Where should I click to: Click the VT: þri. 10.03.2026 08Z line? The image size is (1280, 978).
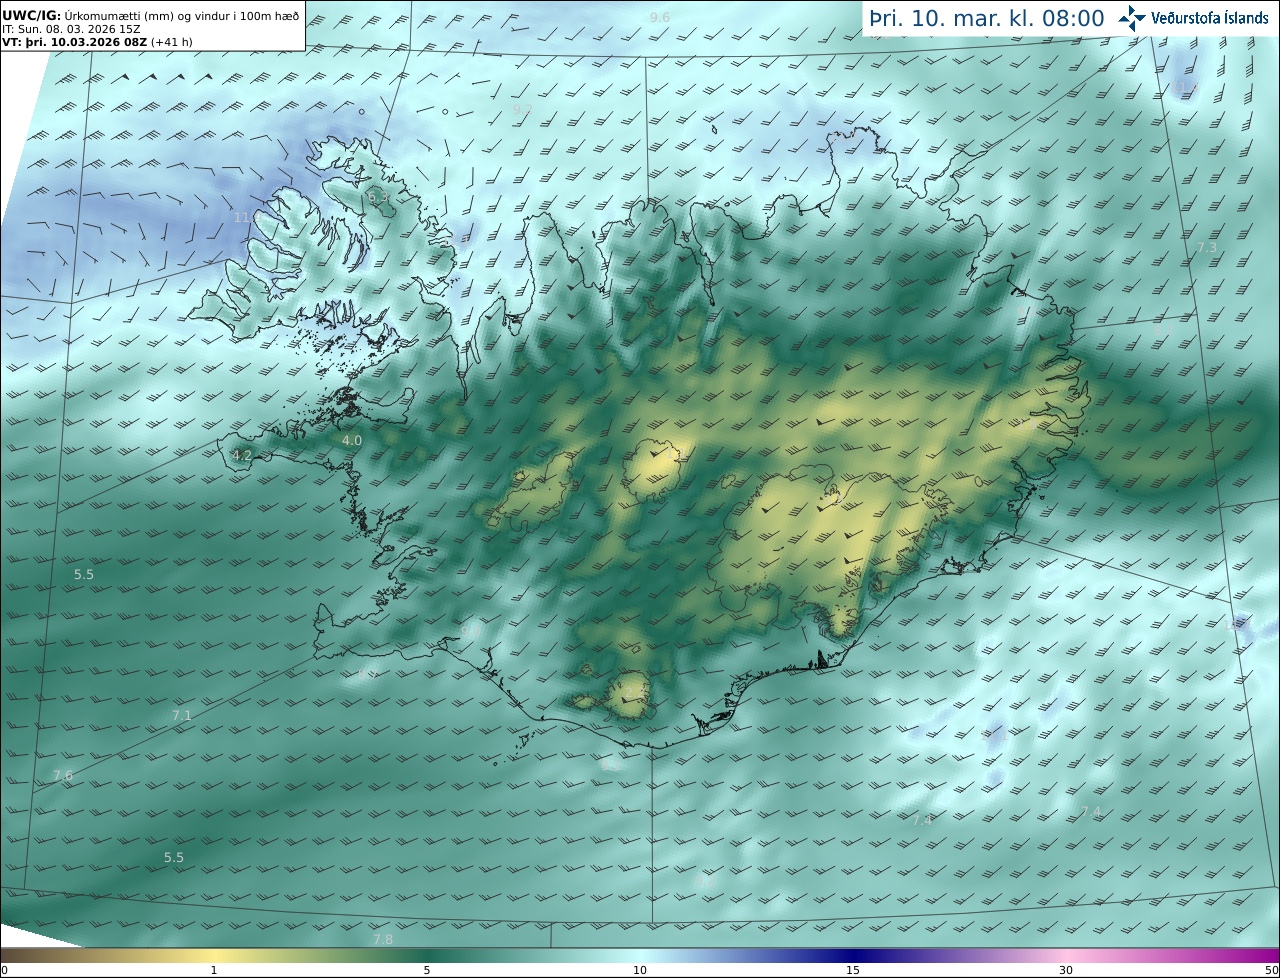(95, 42)
